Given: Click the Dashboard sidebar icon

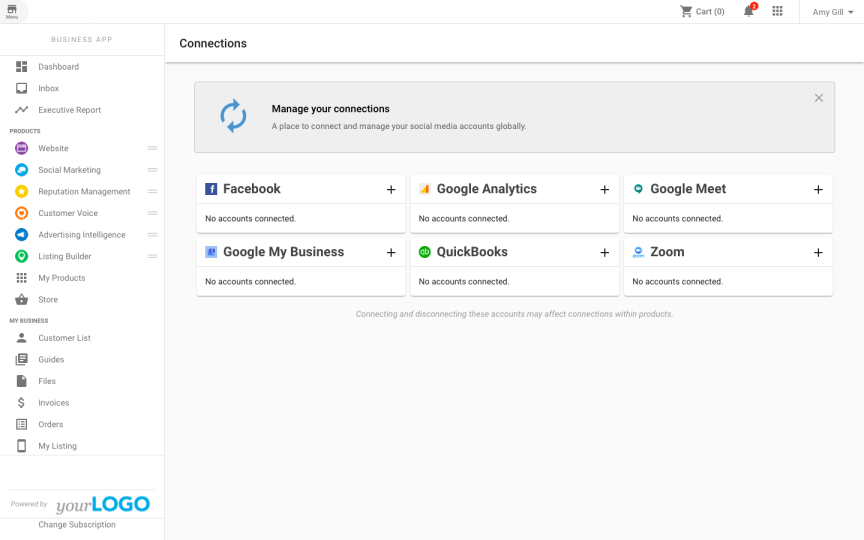Looking at the screenshot, I should click(21, 67).
